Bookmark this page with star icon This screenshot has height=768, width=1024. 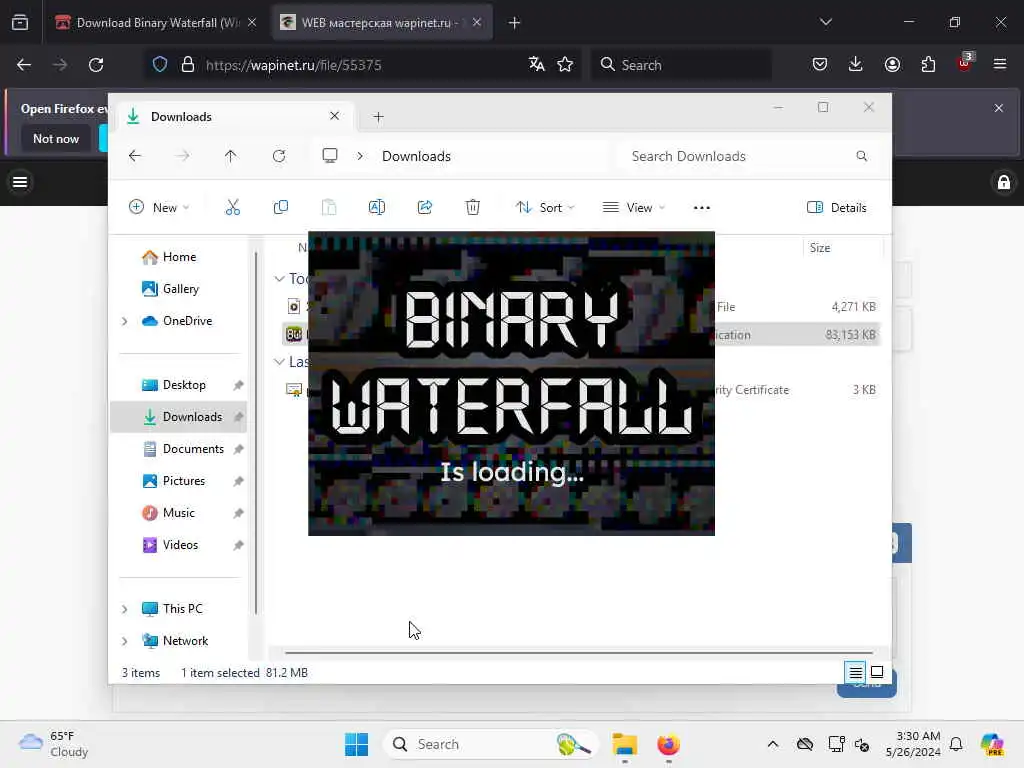coord(565,64)
